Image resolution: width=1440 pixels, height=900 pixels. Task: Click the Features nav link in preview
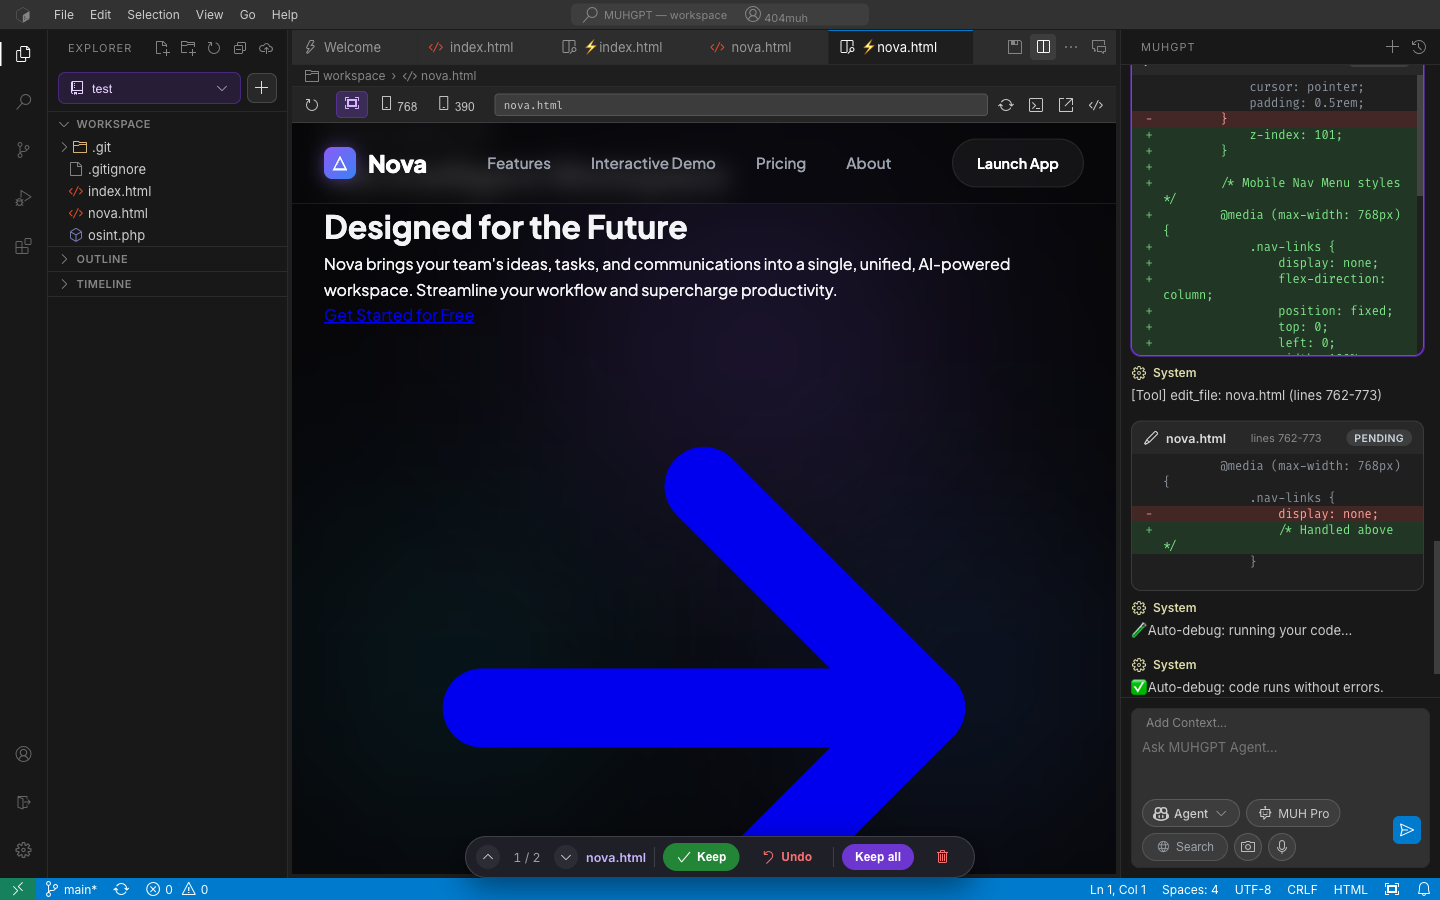tap(519, 164)
